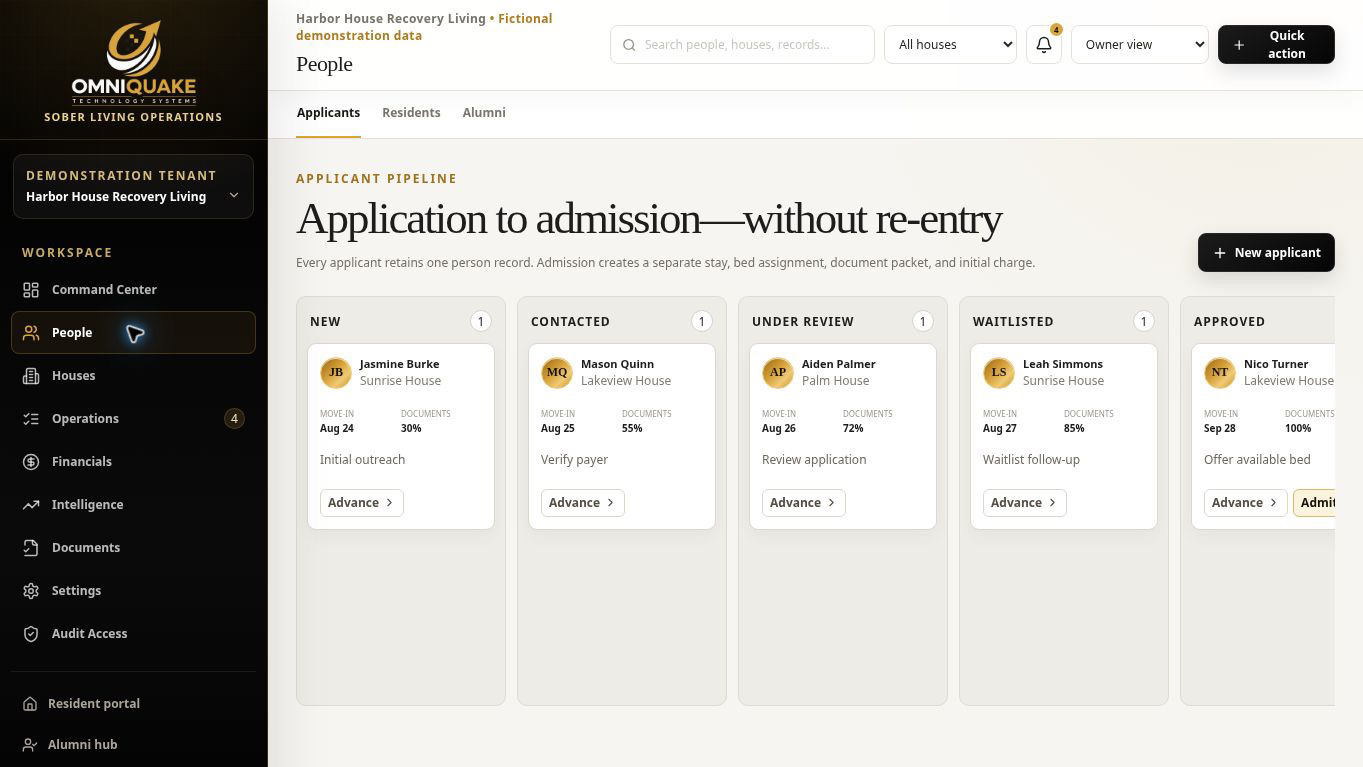Click the Quick action button
Screen dimensions: 1363x767
(x=1276, y=44)
